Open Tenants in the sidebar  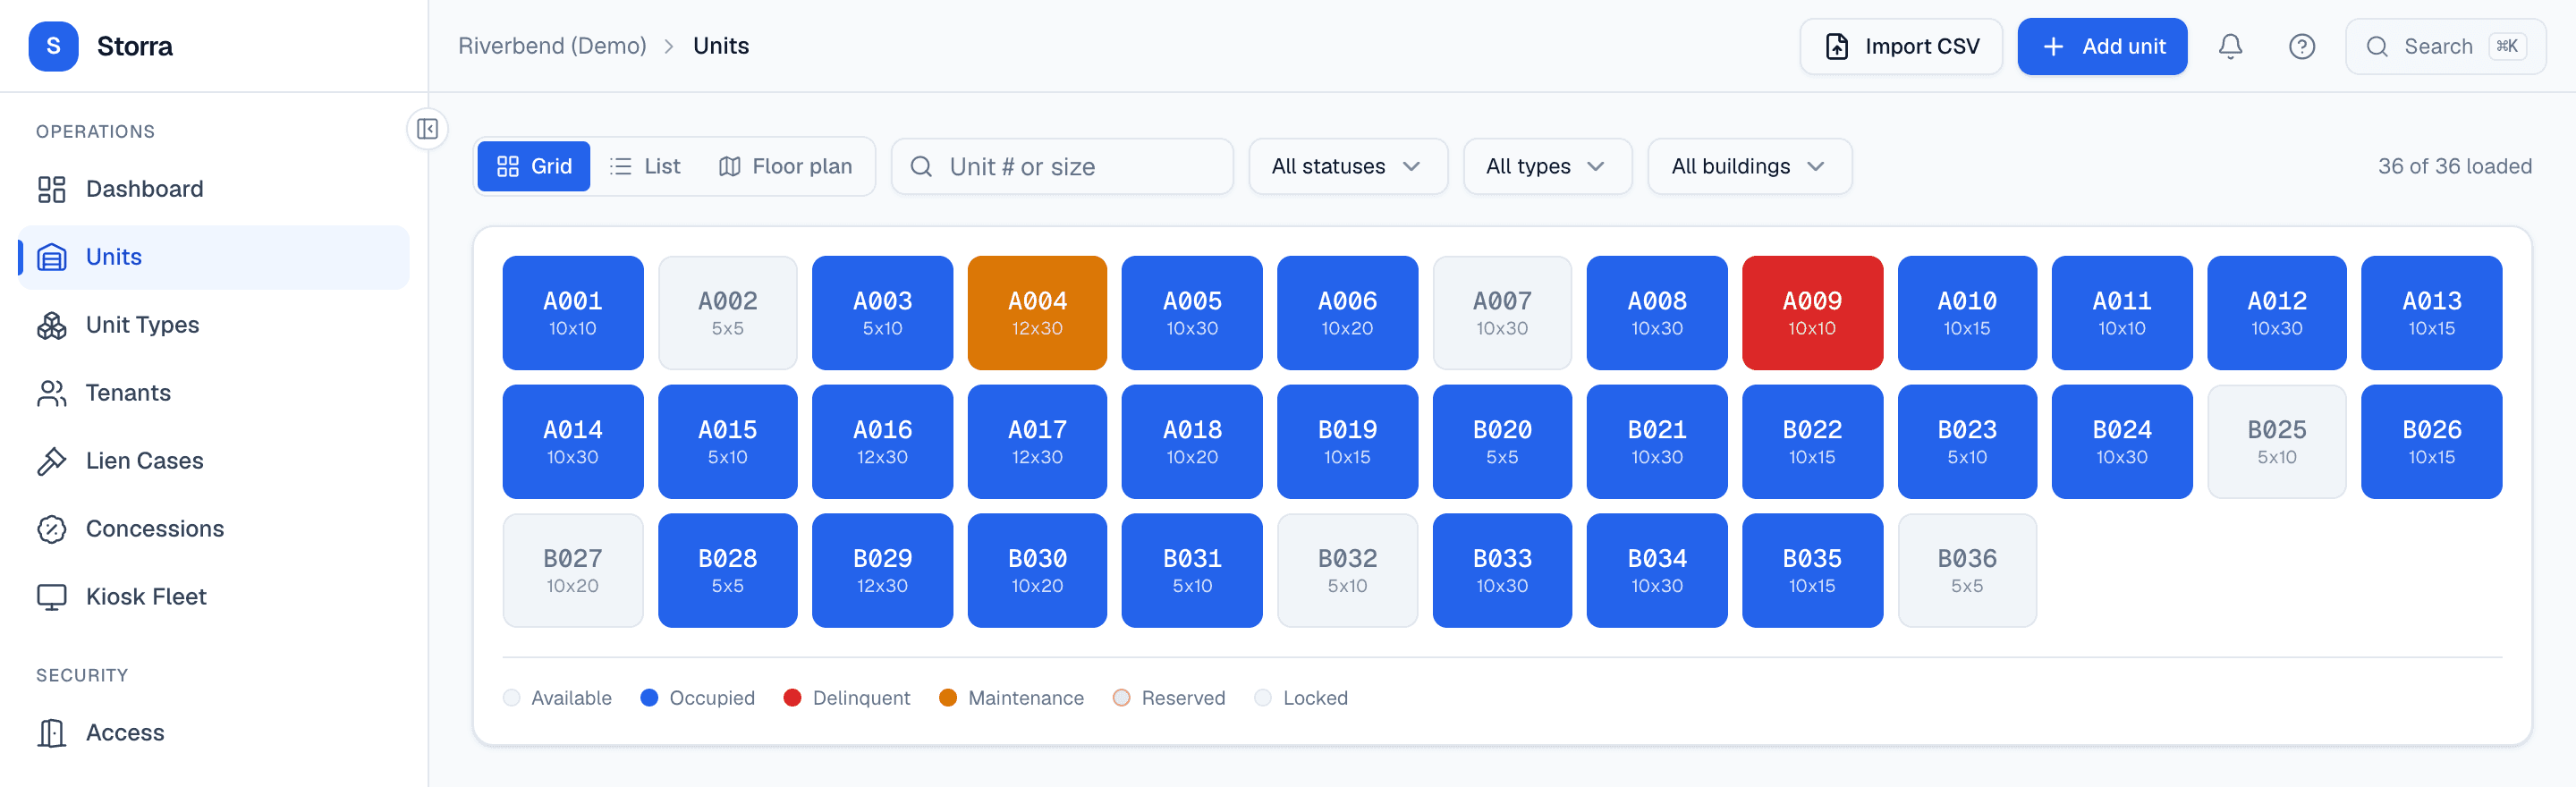pyautogui.click(x=214, y=393)
